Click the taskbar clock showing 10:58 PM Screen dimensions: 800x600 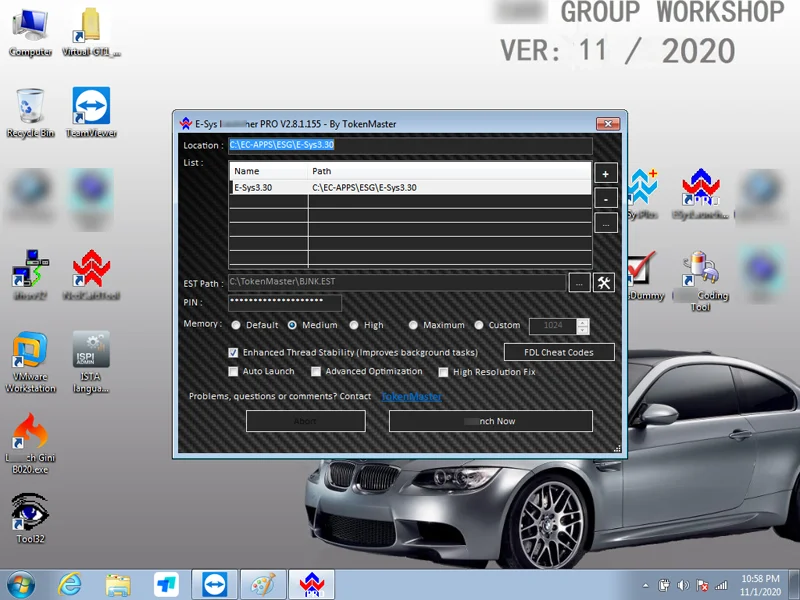coord(760,585)
